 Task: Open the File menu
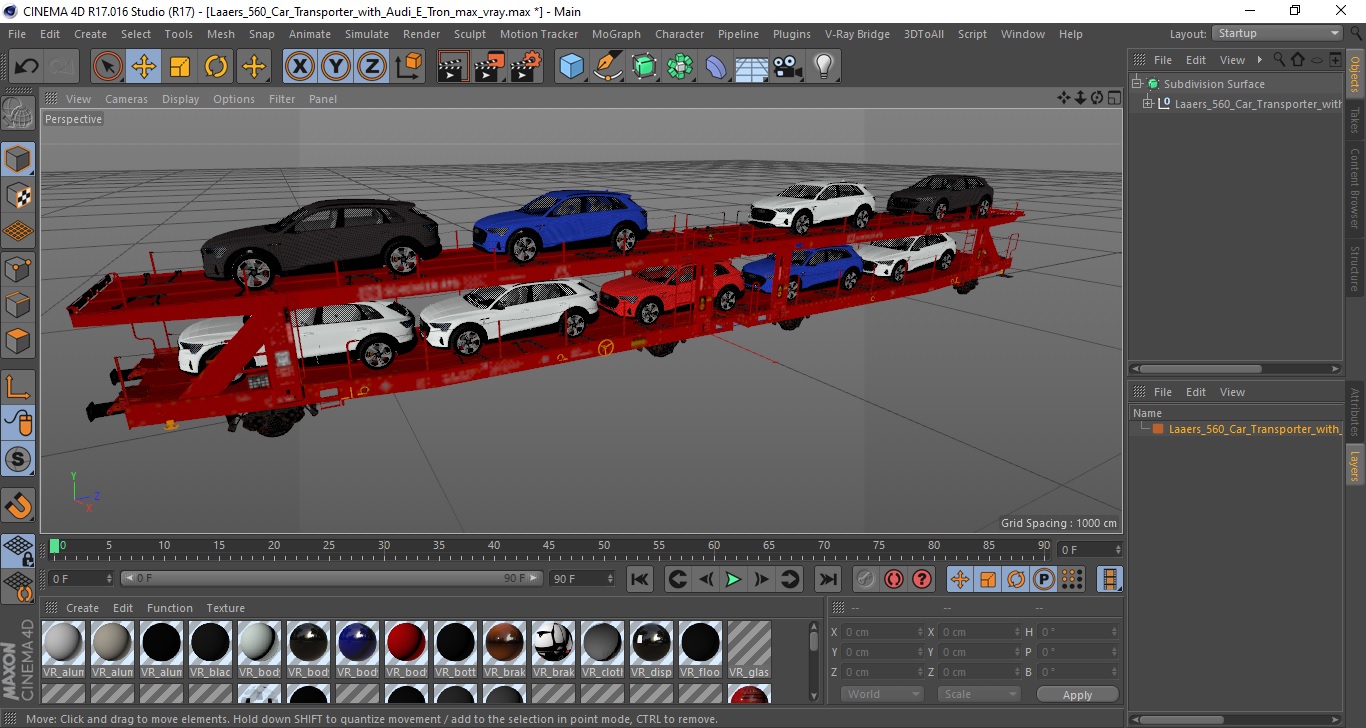click(x=17, y=34)
